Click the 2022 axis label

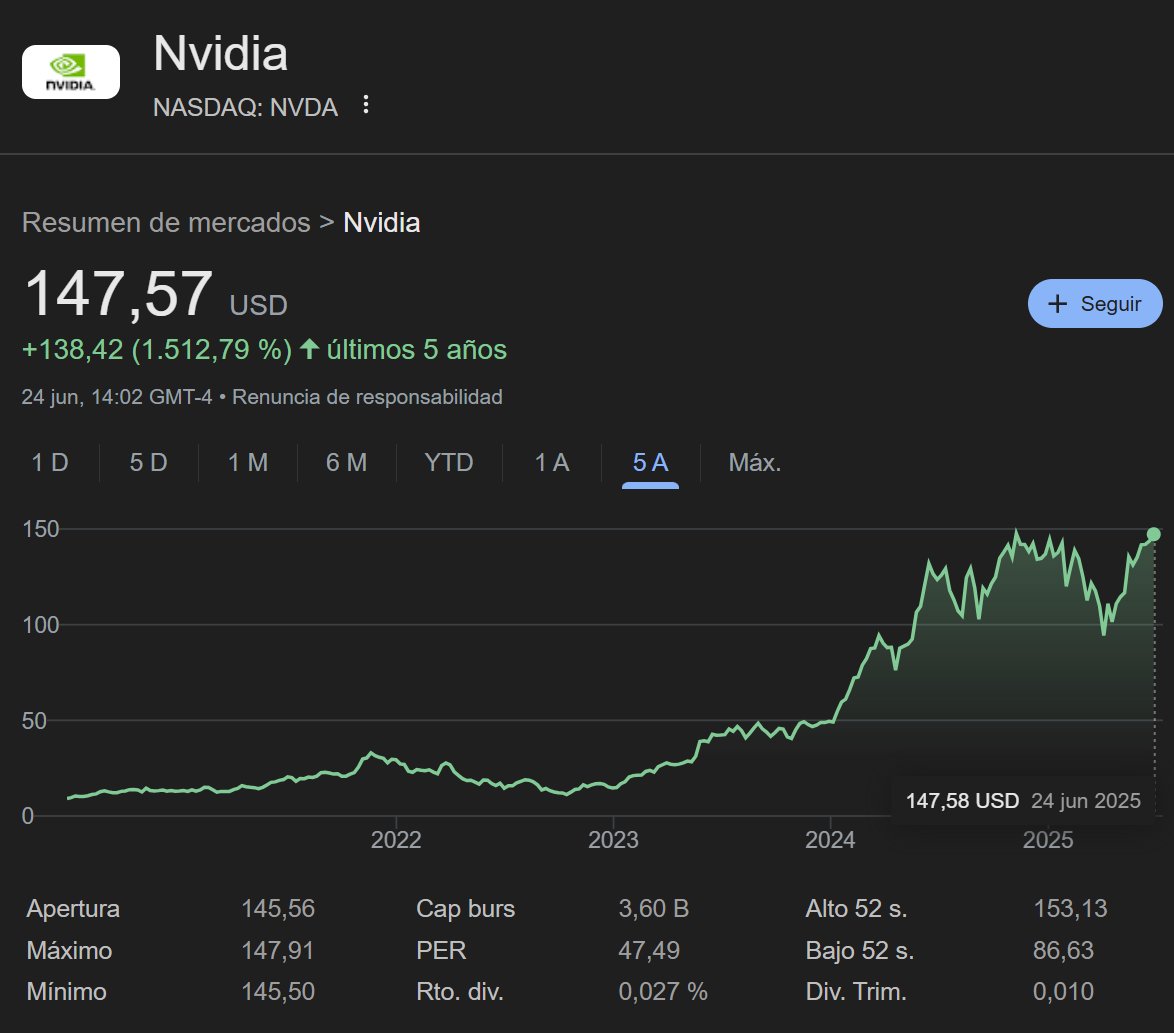tap(396, 840)
